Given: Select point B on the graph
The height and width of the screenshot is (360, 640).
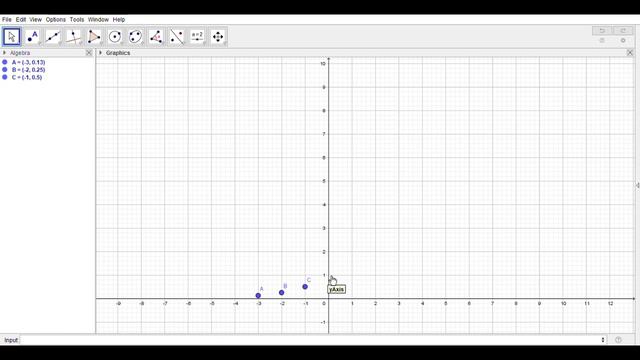Looking at the screenshot, I should 282,293.
